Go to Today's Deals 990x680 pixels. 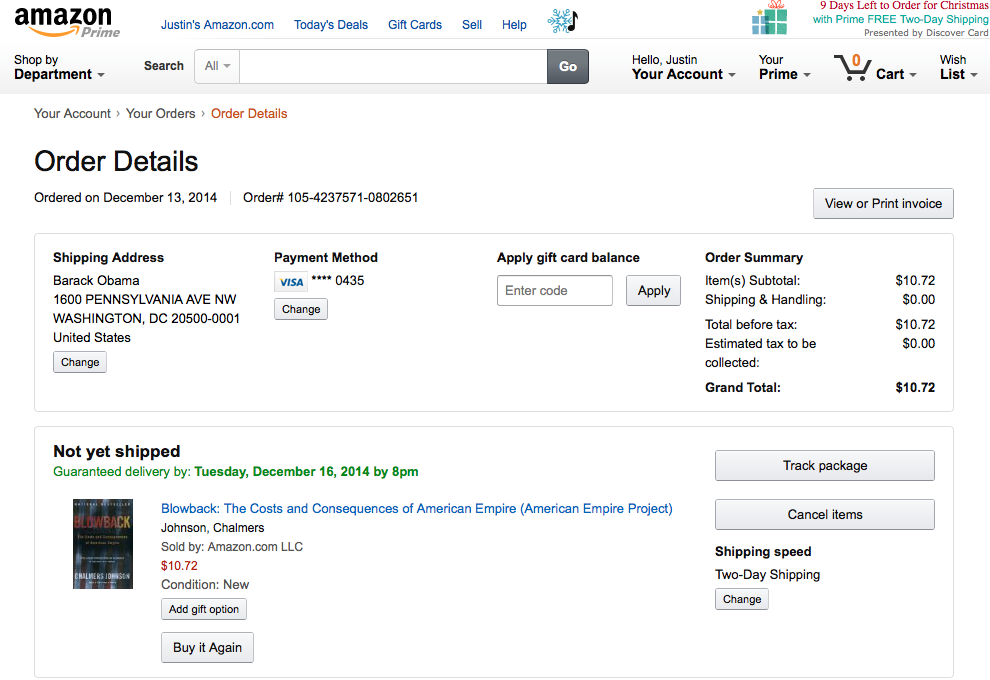331,25
